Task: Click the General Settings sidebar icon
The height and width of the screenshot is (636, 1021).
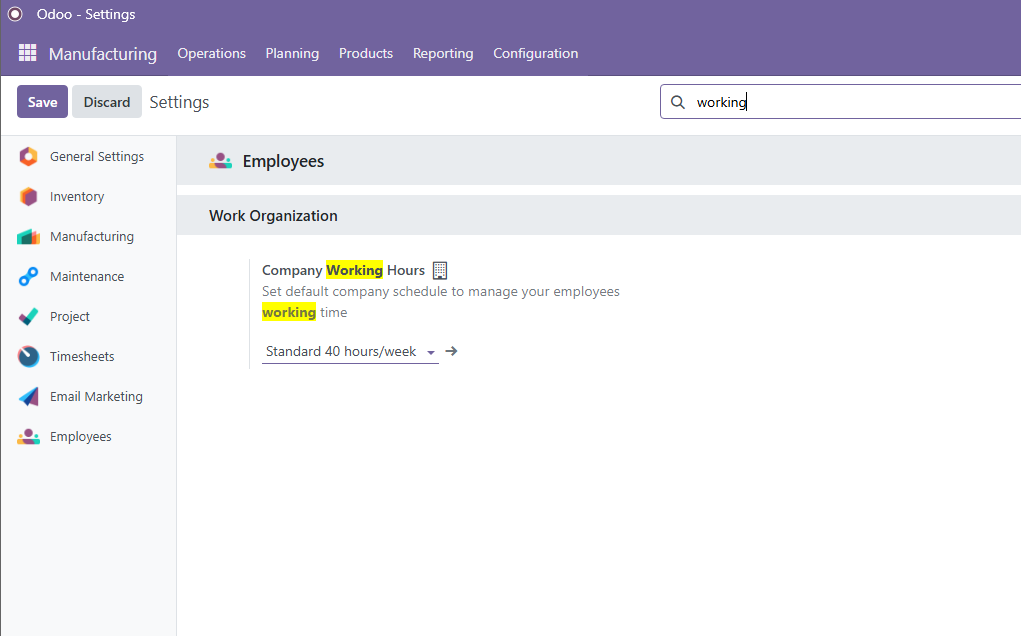Action: pos(29,157)
